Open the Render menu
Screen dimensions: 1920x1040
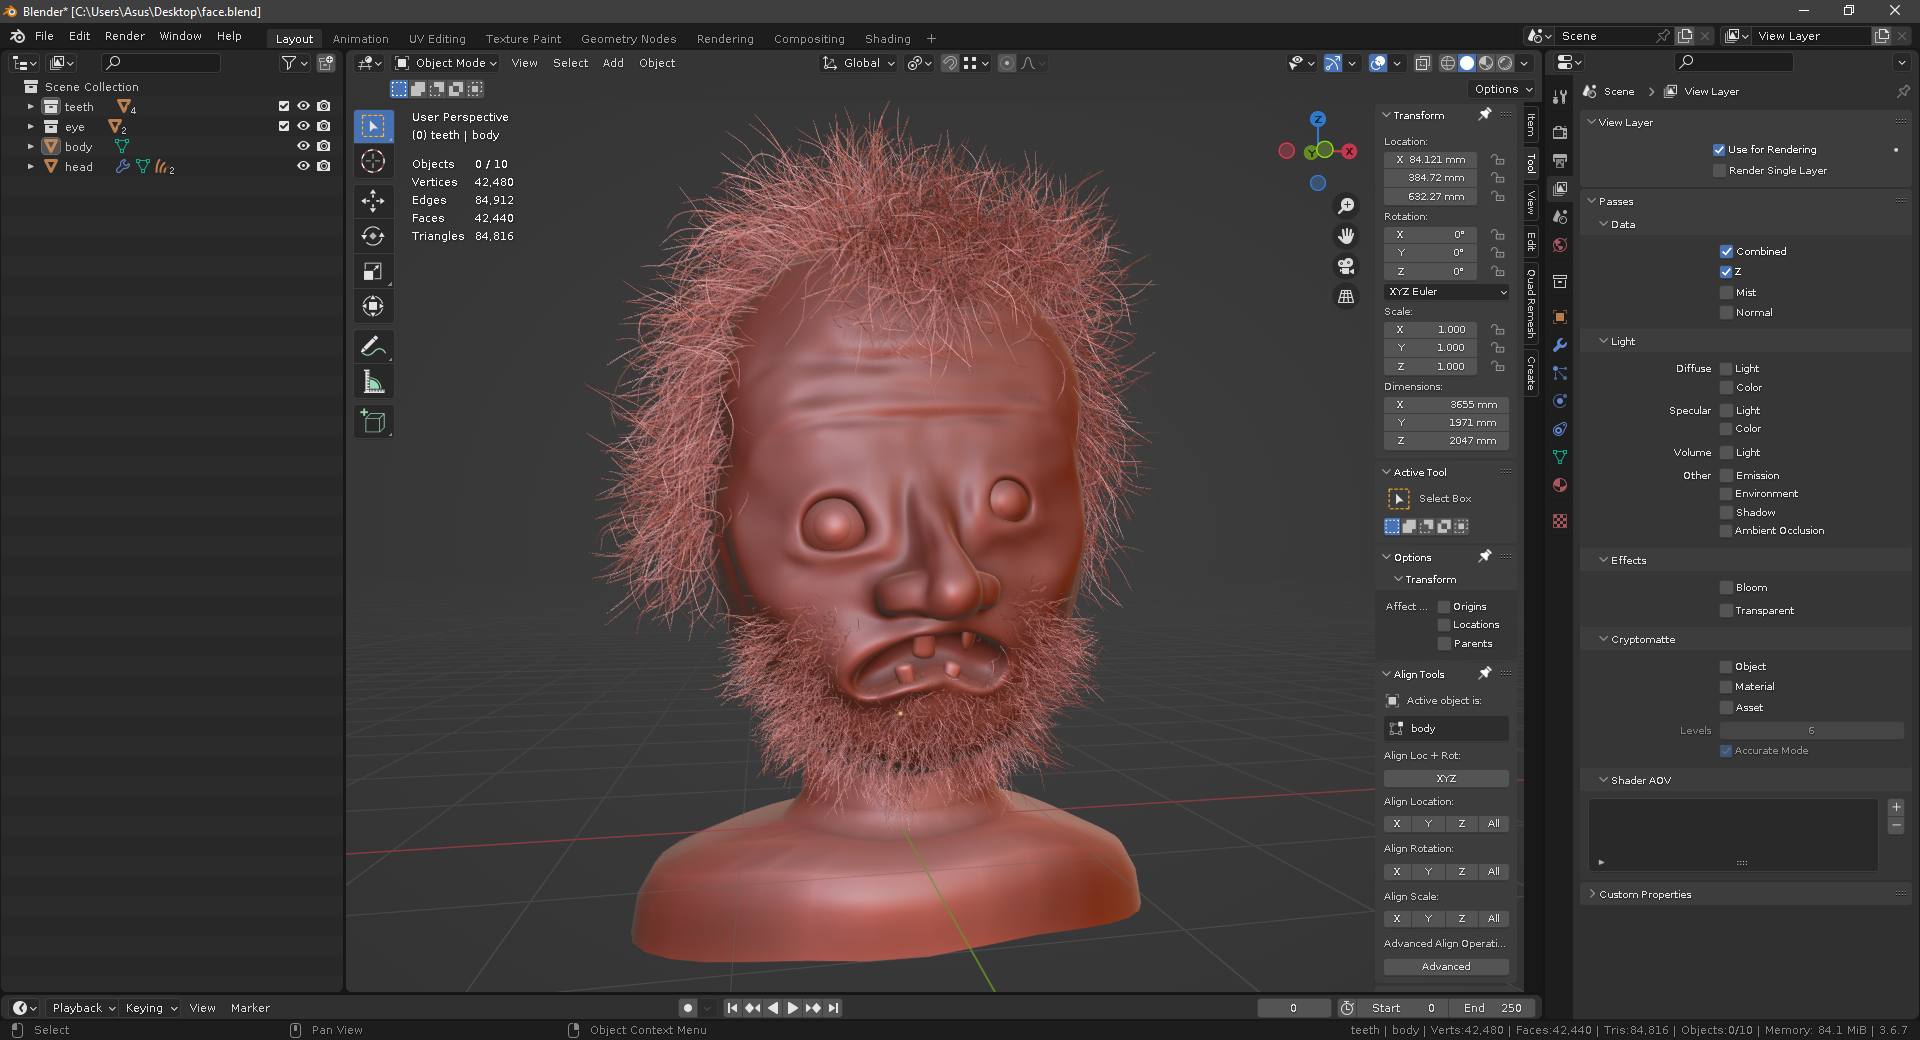click(125, 36)
